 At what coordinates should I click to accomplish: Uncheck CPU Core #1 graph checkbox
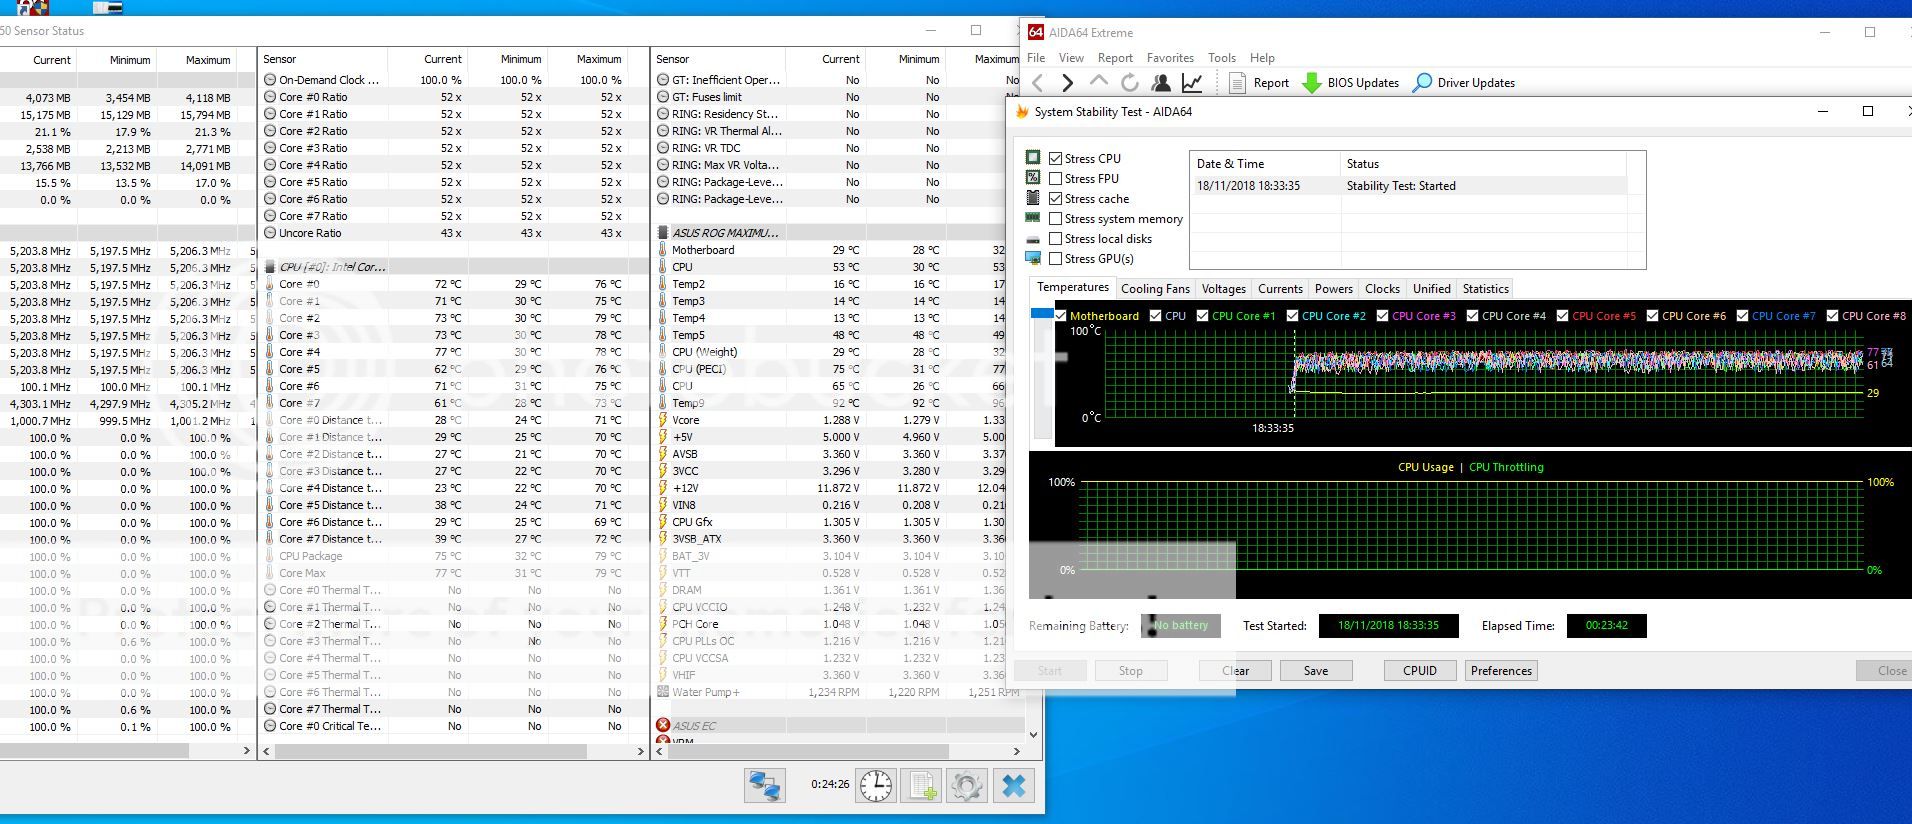coord(1202,316)
